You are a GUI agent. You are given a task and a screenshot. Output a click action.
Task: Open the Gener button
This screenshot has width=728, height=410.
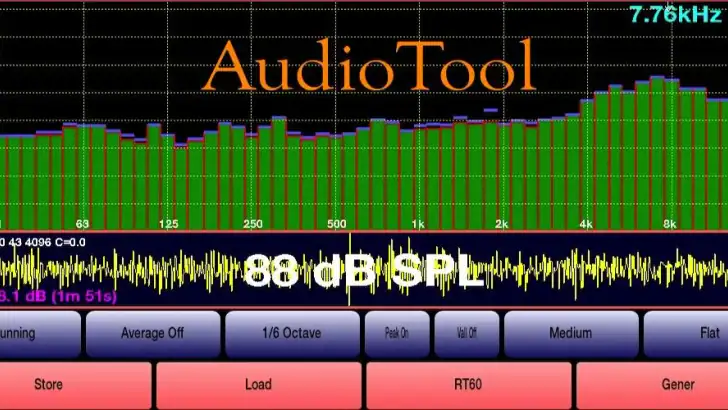[x=652, y=385]
